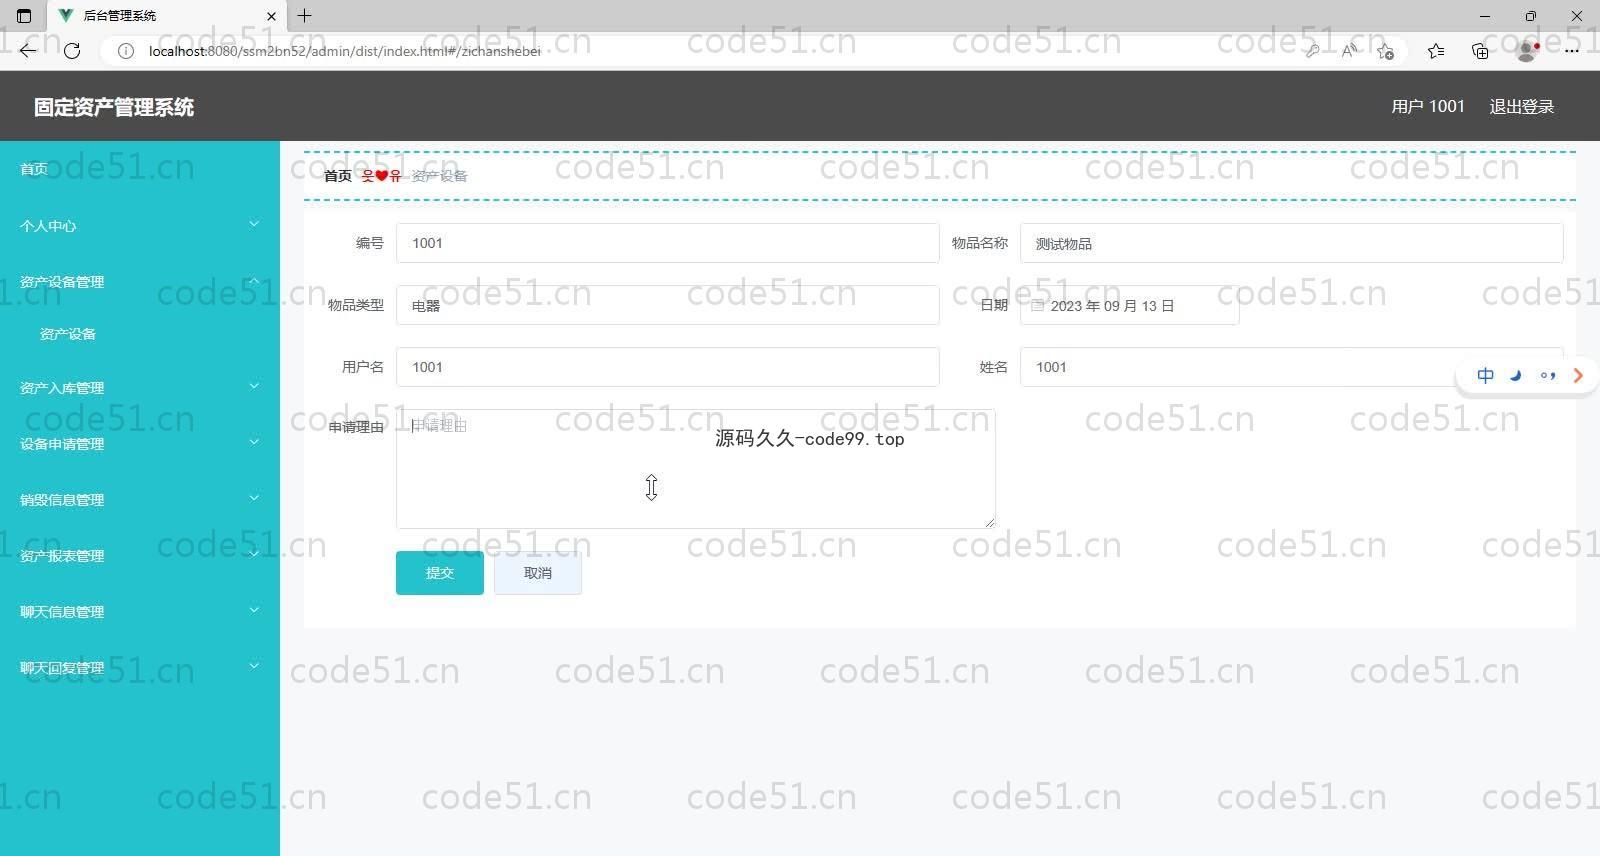Image resolution: width=1600 pixels, height=856 pixels.
Task: Toggle IME punctuation mode icon
Action: click(x=1548, y=376)
